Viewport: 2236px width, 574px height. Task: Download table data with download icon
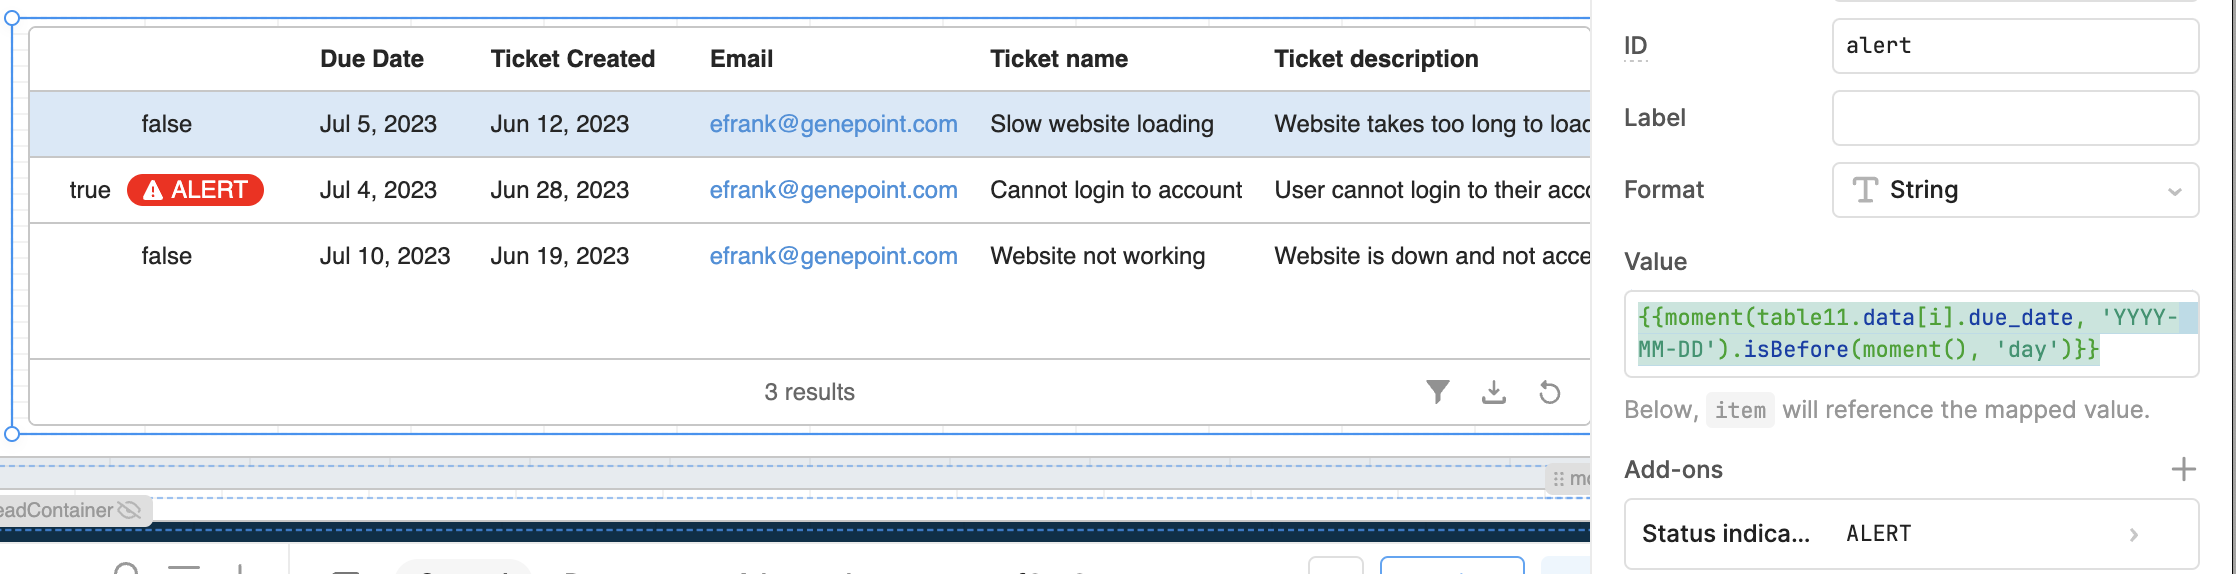(1494, 392)
